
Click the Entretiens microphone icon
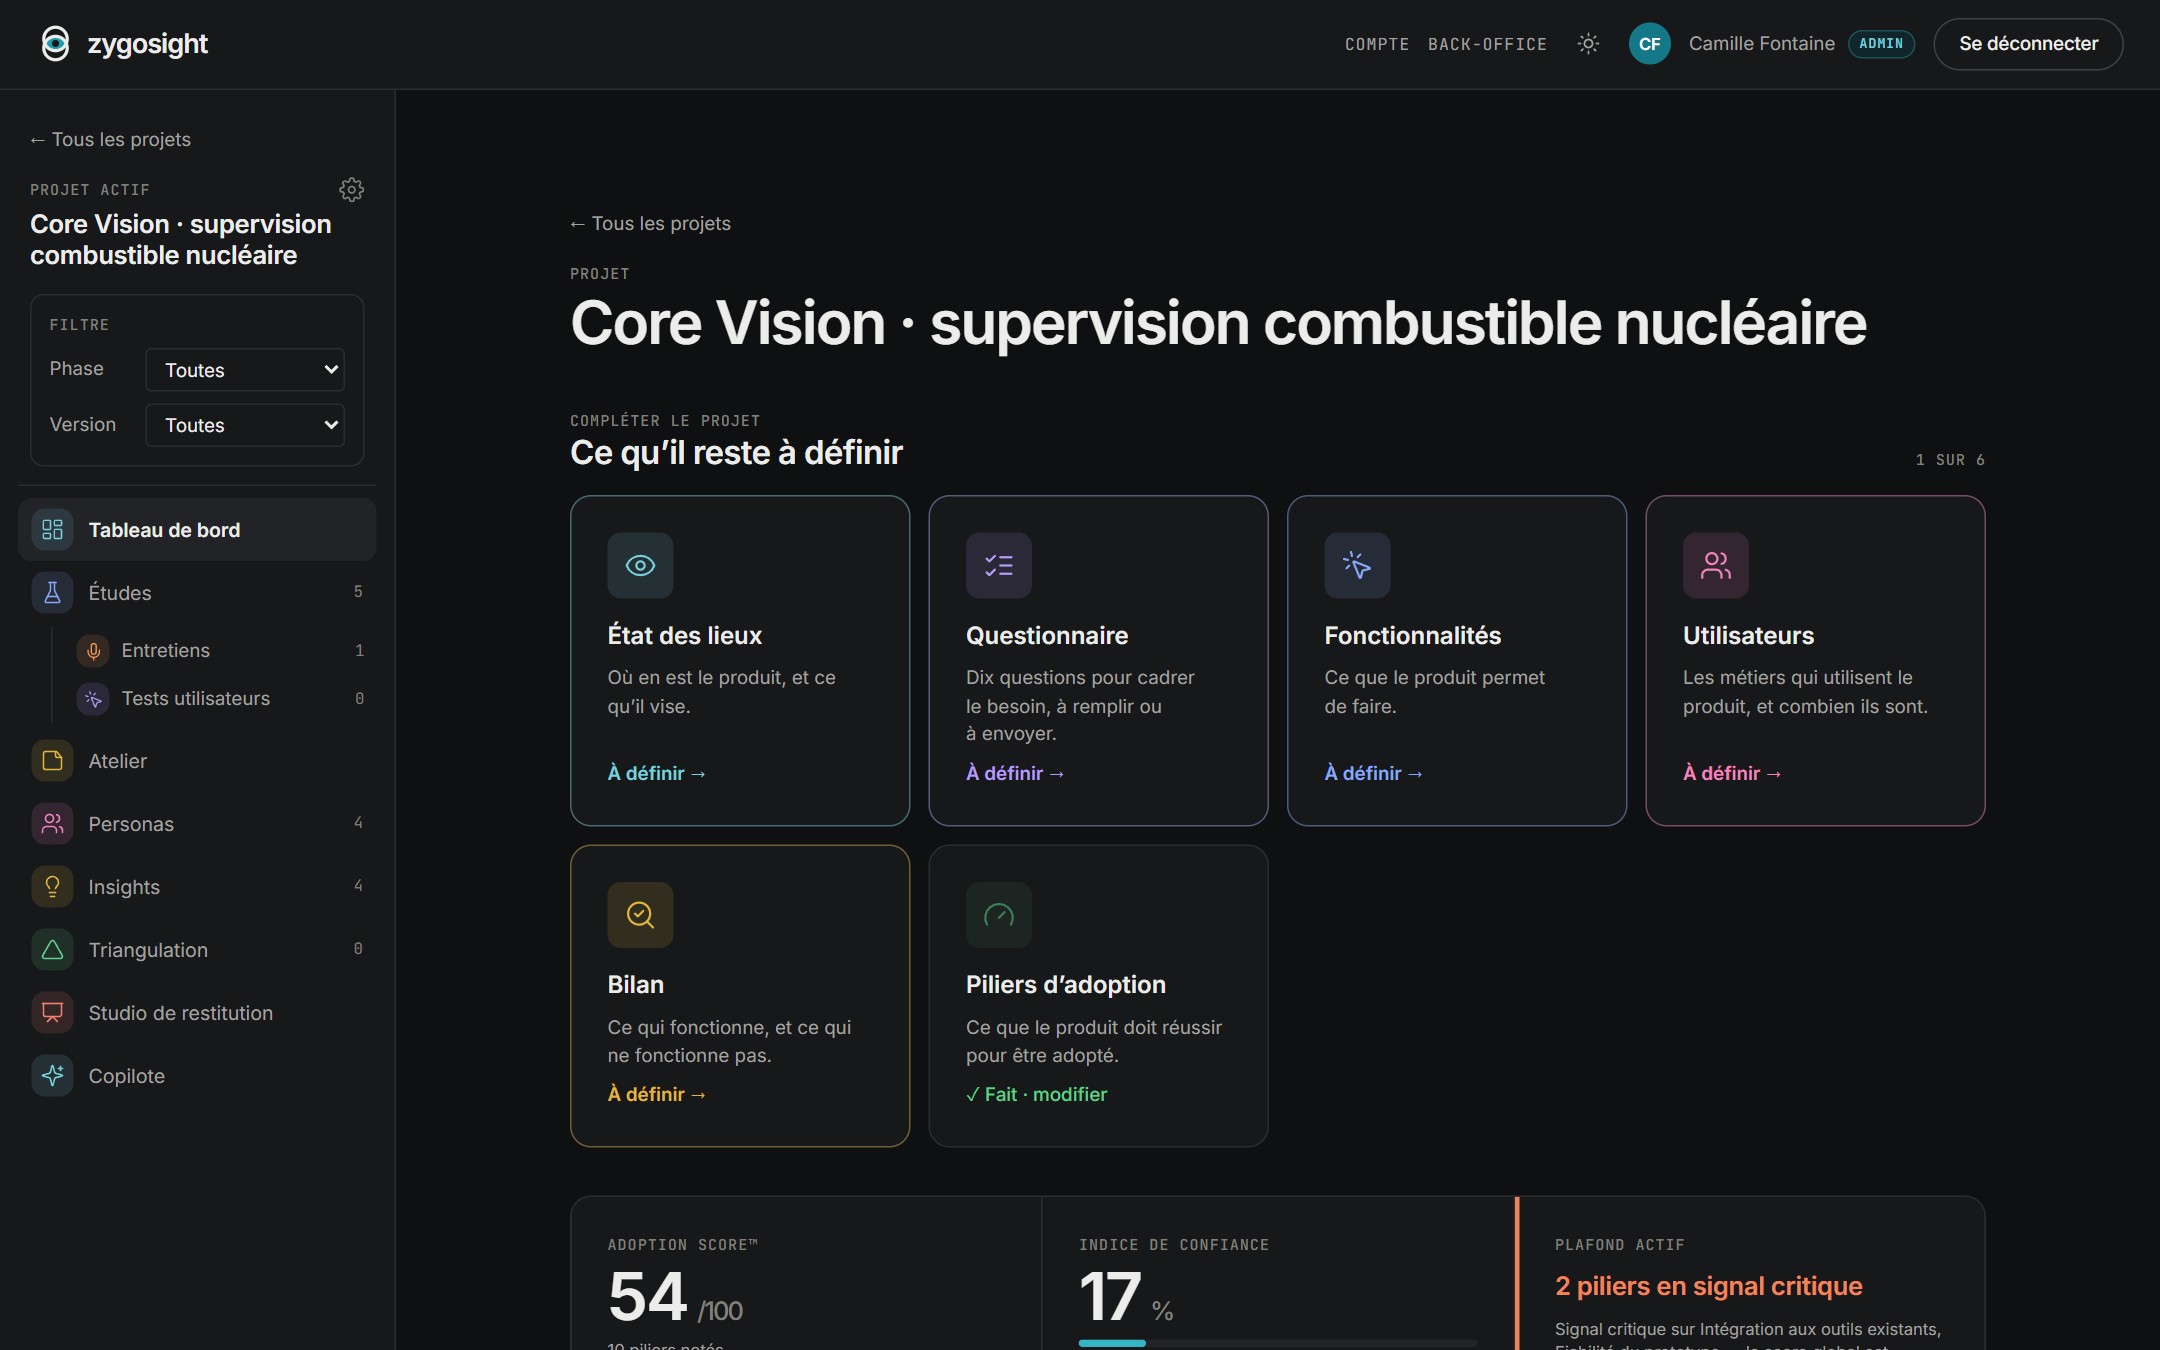93,651
